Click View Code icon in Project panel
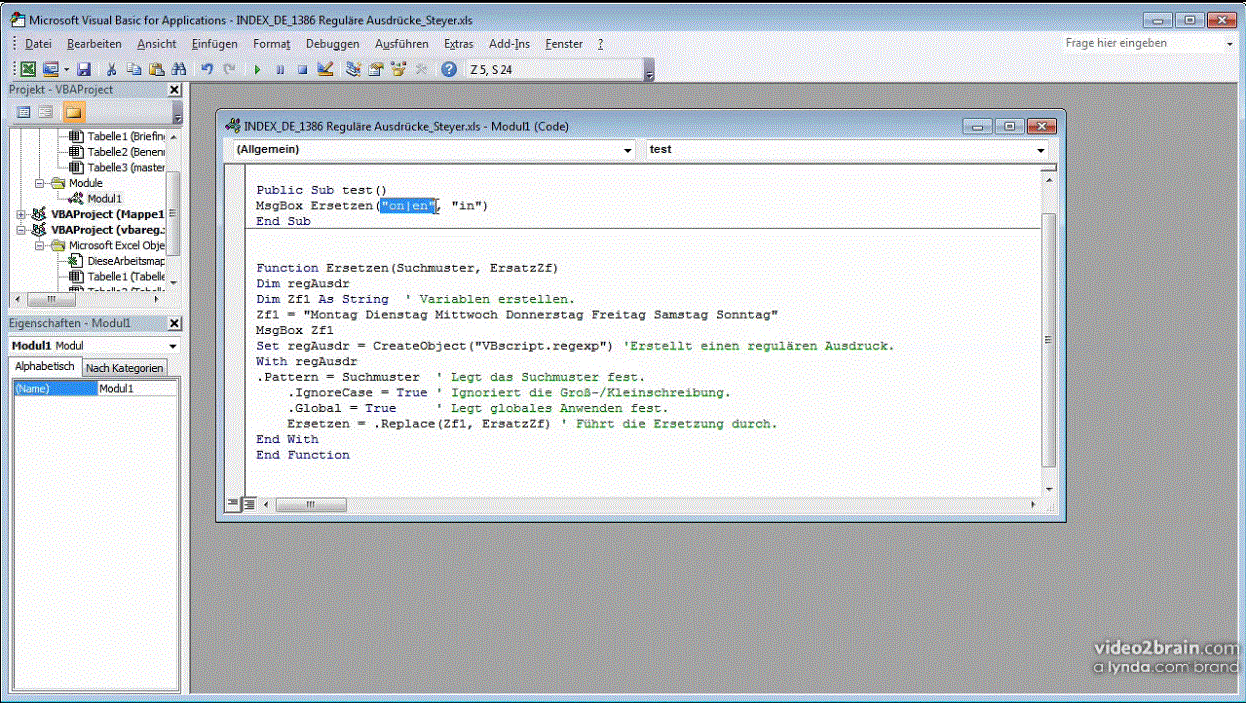The image size is (1246, 703). point(24,111)
